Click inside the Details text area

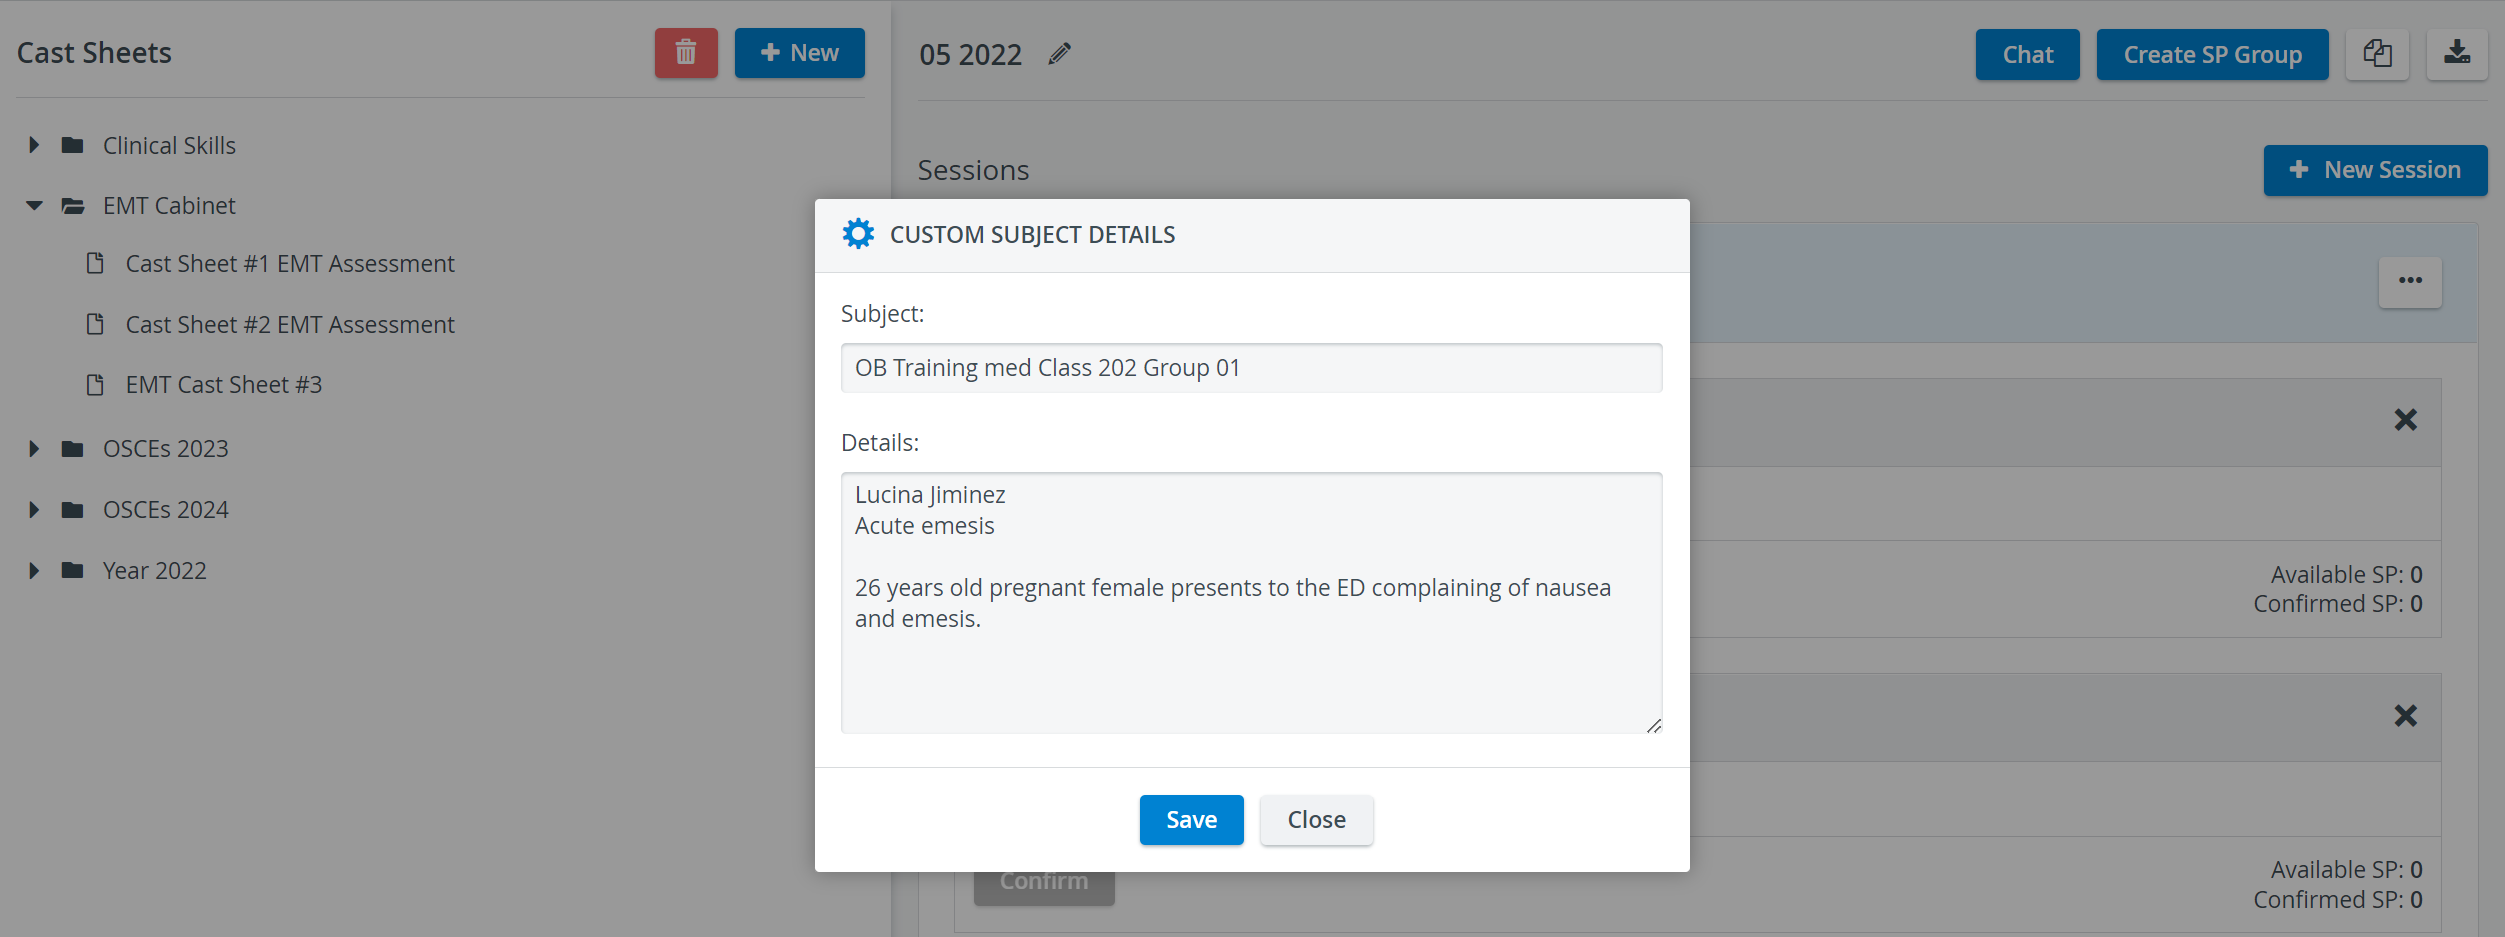[x=1251, y=603]
